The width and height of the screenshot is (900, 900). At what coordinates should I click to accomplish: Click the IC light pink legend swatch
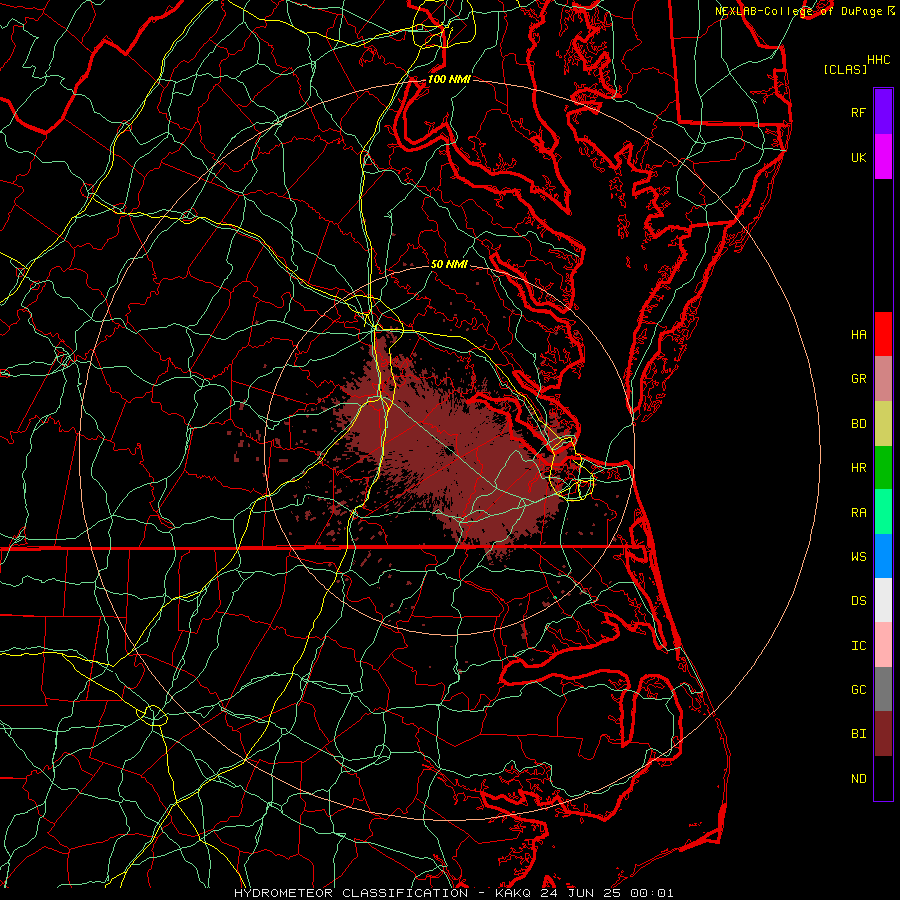tap(883, 645)
